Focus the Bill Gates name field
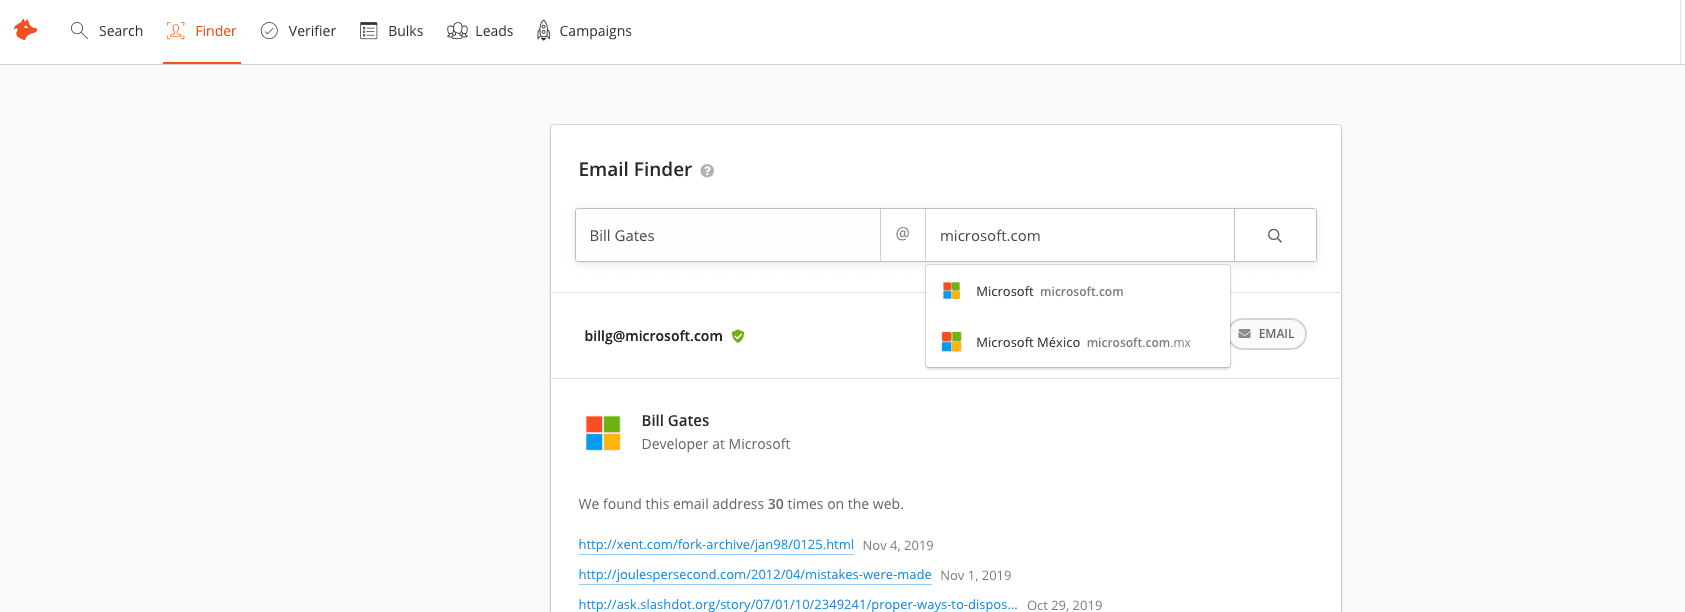 tap(728, 235)
